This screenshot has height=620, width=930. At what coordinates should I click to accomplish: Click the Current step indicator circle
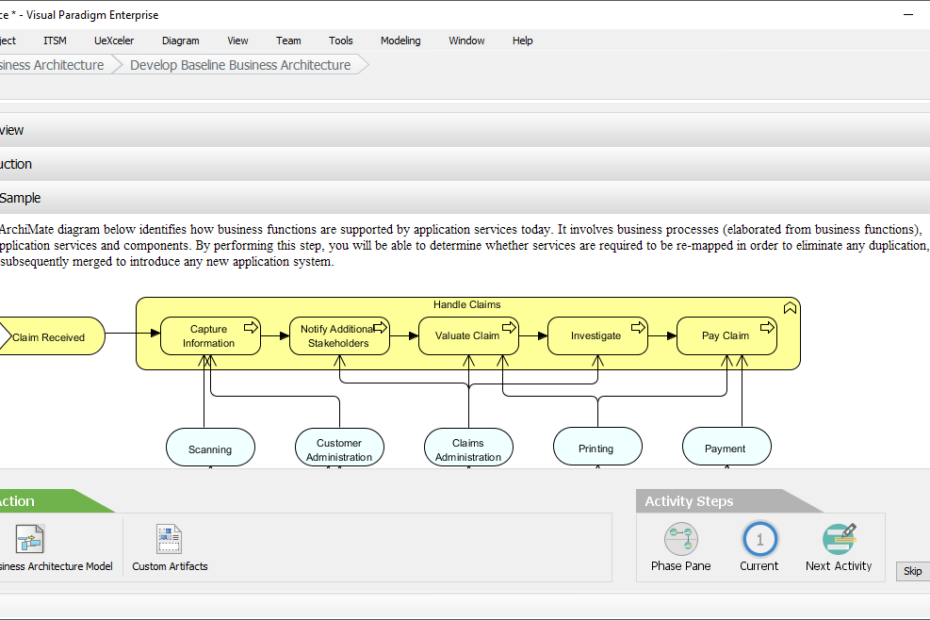click(759, 540)
